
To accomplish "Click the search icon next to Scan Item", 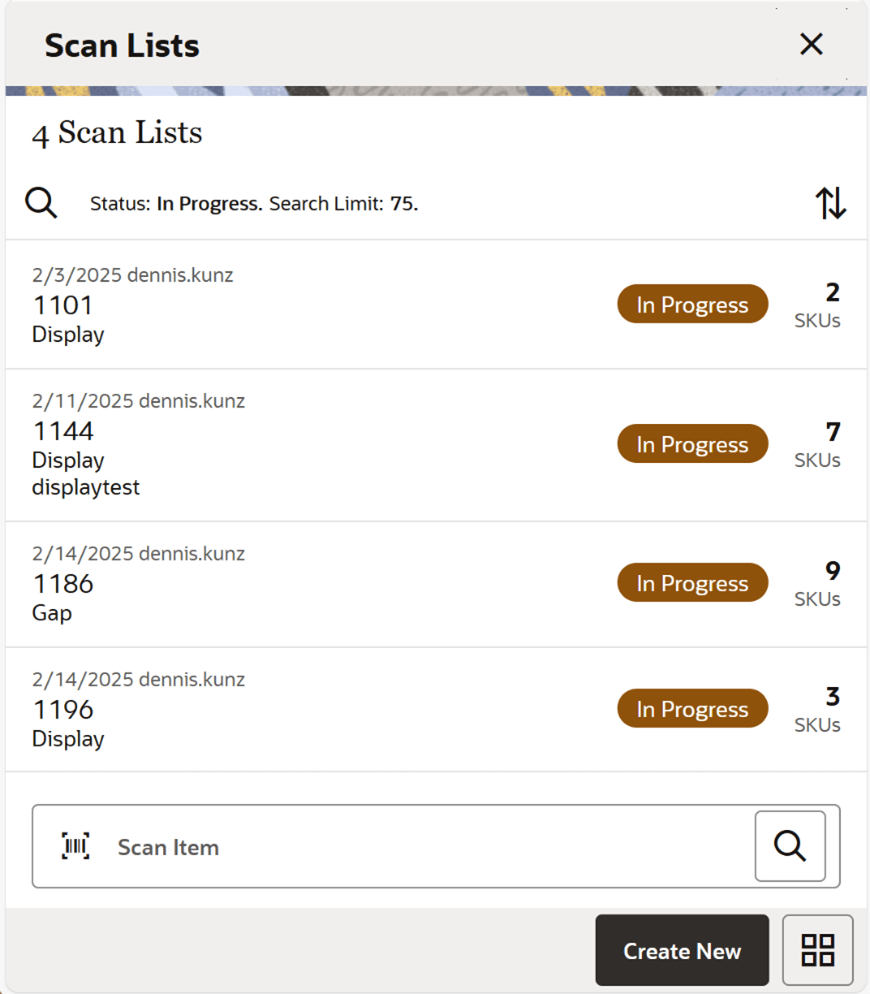I will [x=789, y=846].
